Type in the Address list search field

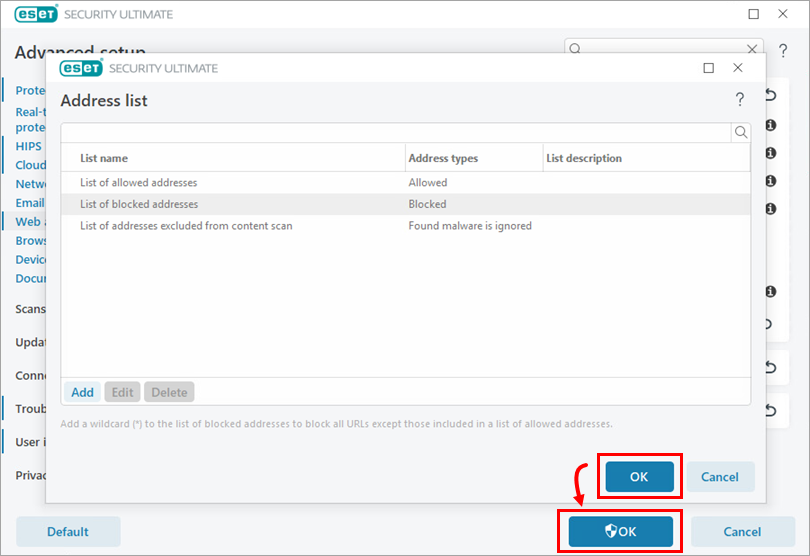[395, 132]
